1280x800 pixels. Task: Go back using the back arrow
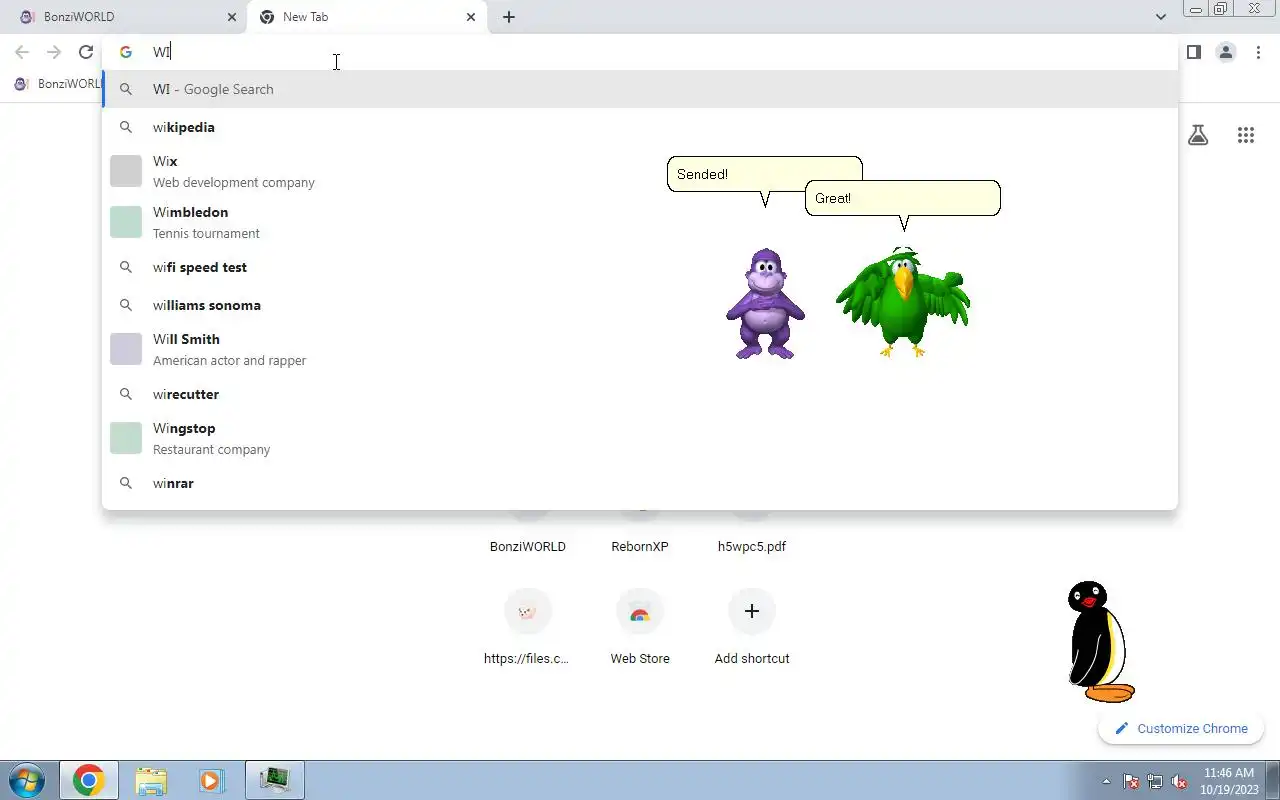click(22, 52)
